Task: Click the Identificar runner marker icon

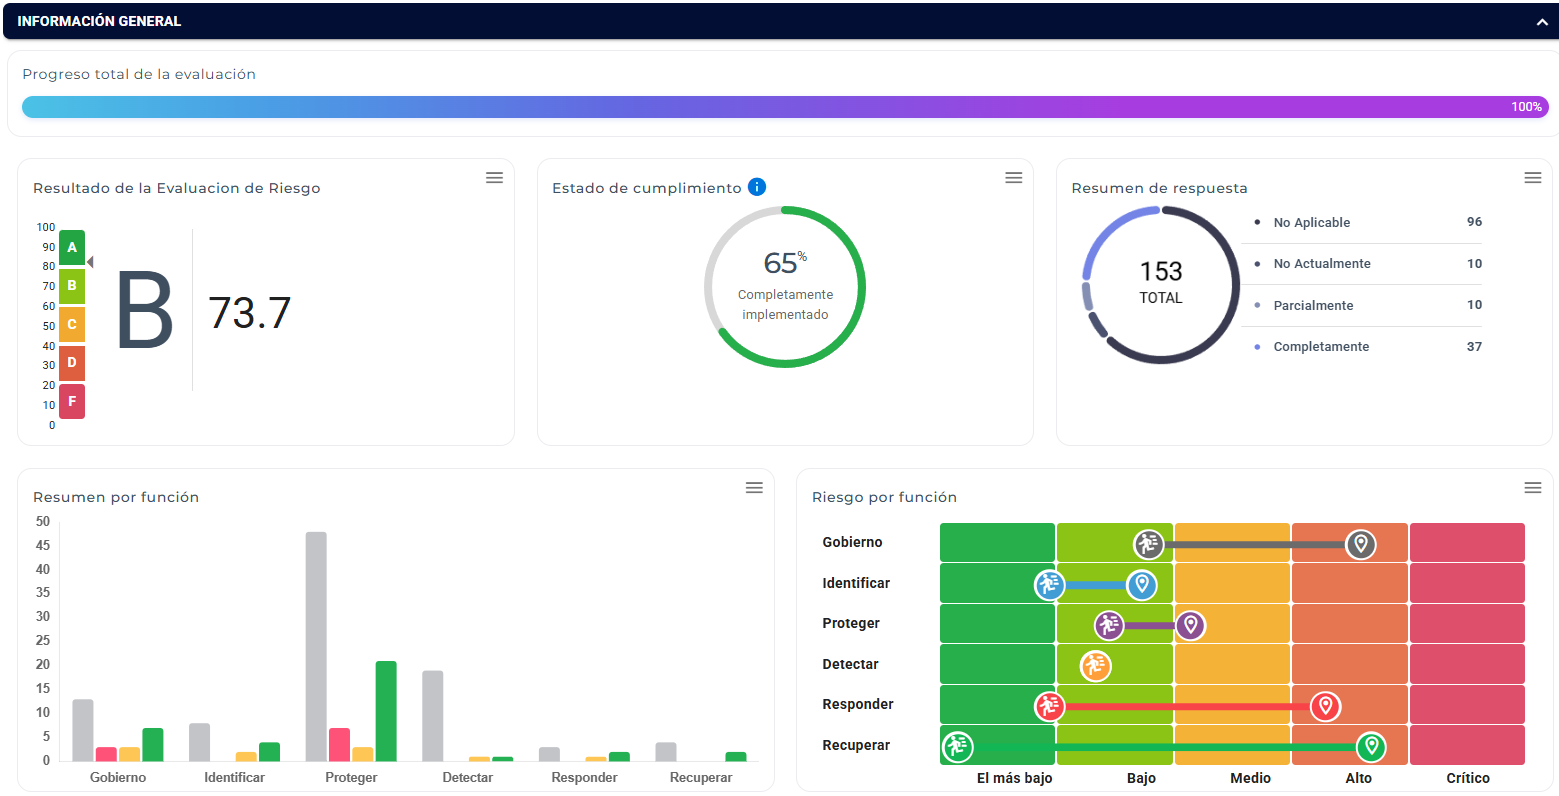Action: tap(1049, 585)
